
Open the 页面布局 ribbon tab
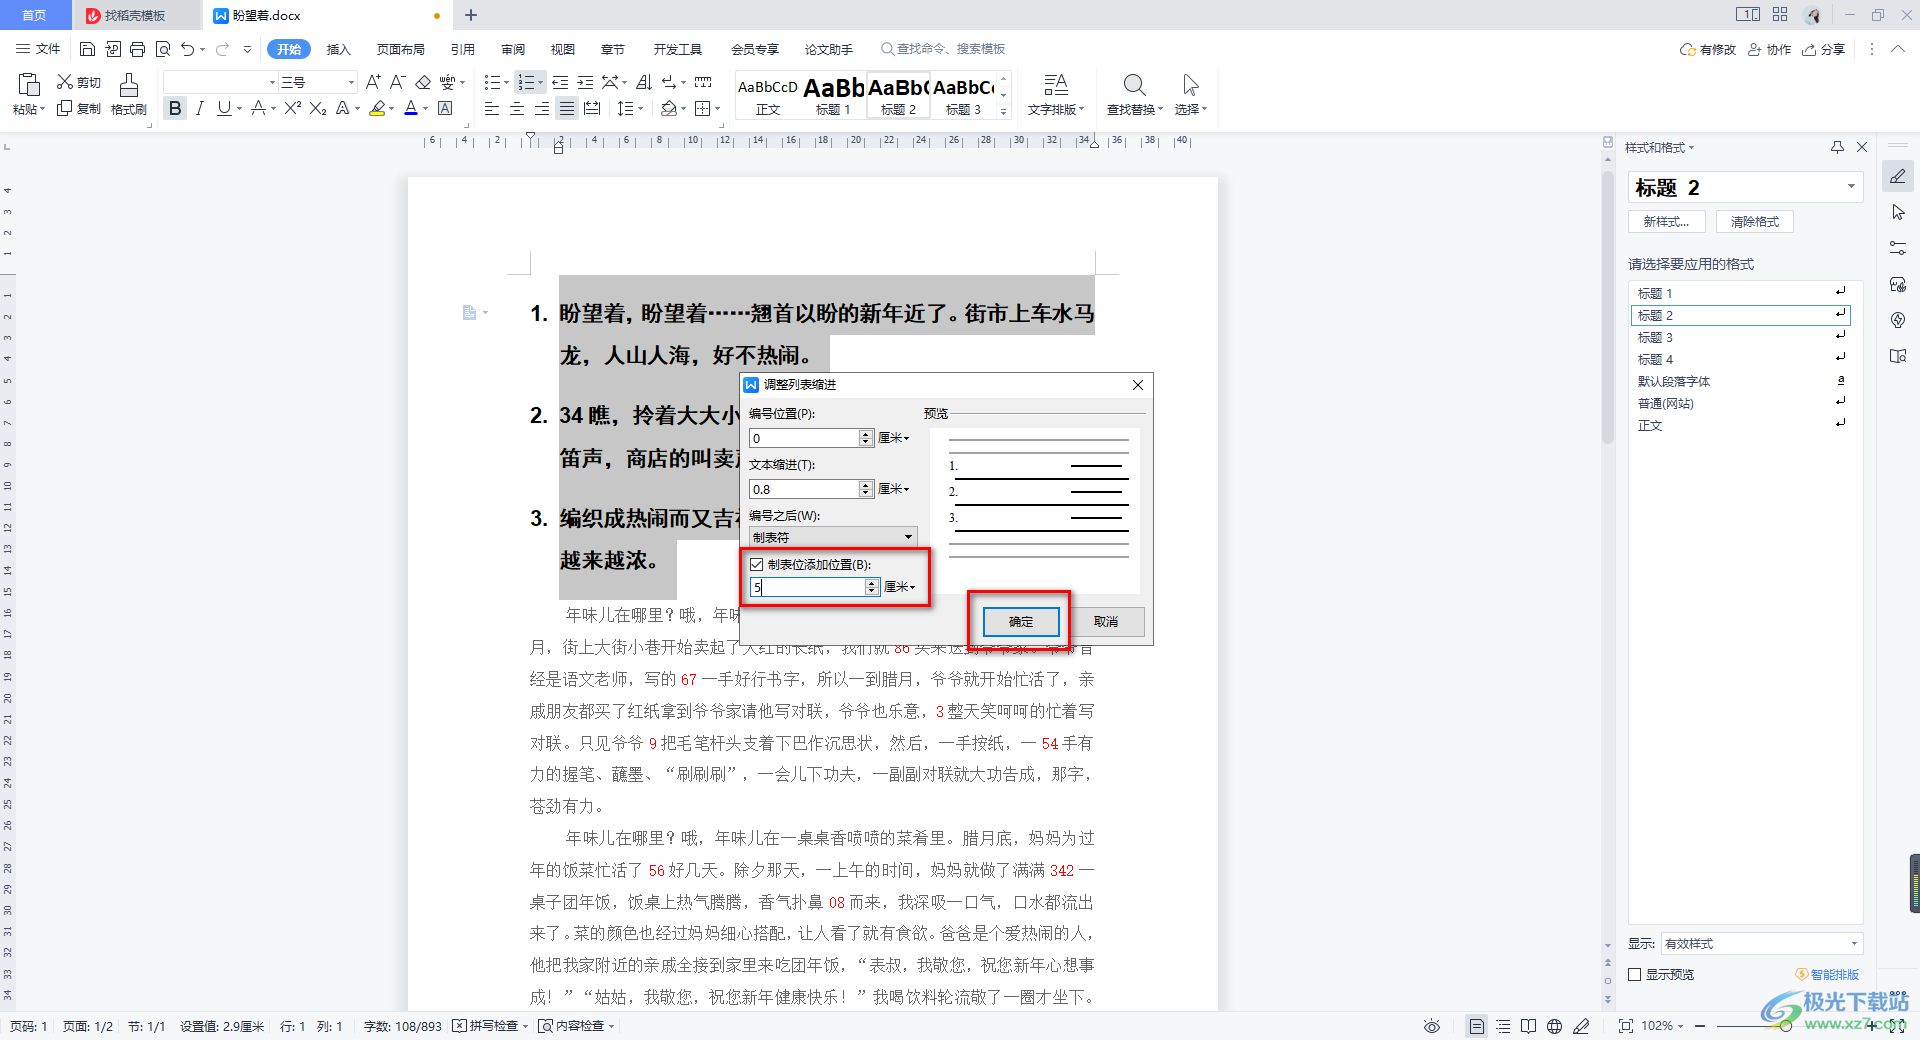(x=400, y=49)
